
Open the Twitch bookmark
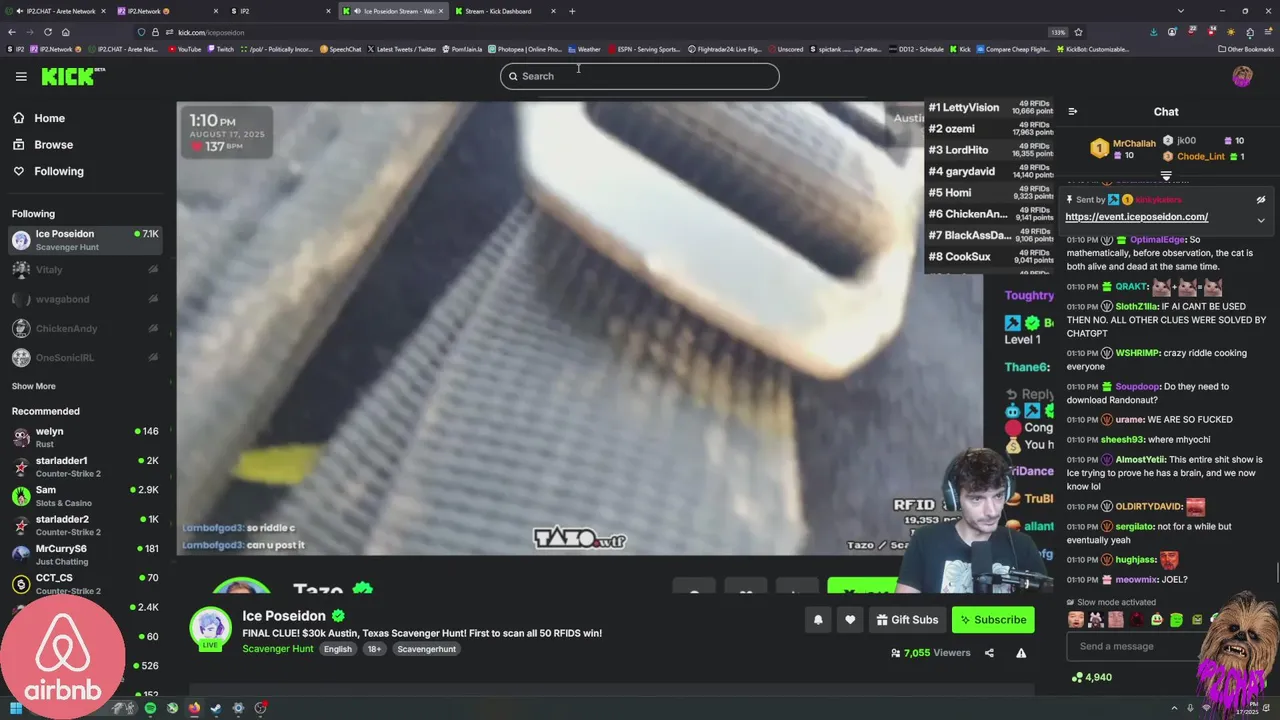pyautogui.click(x=221, y=49)
